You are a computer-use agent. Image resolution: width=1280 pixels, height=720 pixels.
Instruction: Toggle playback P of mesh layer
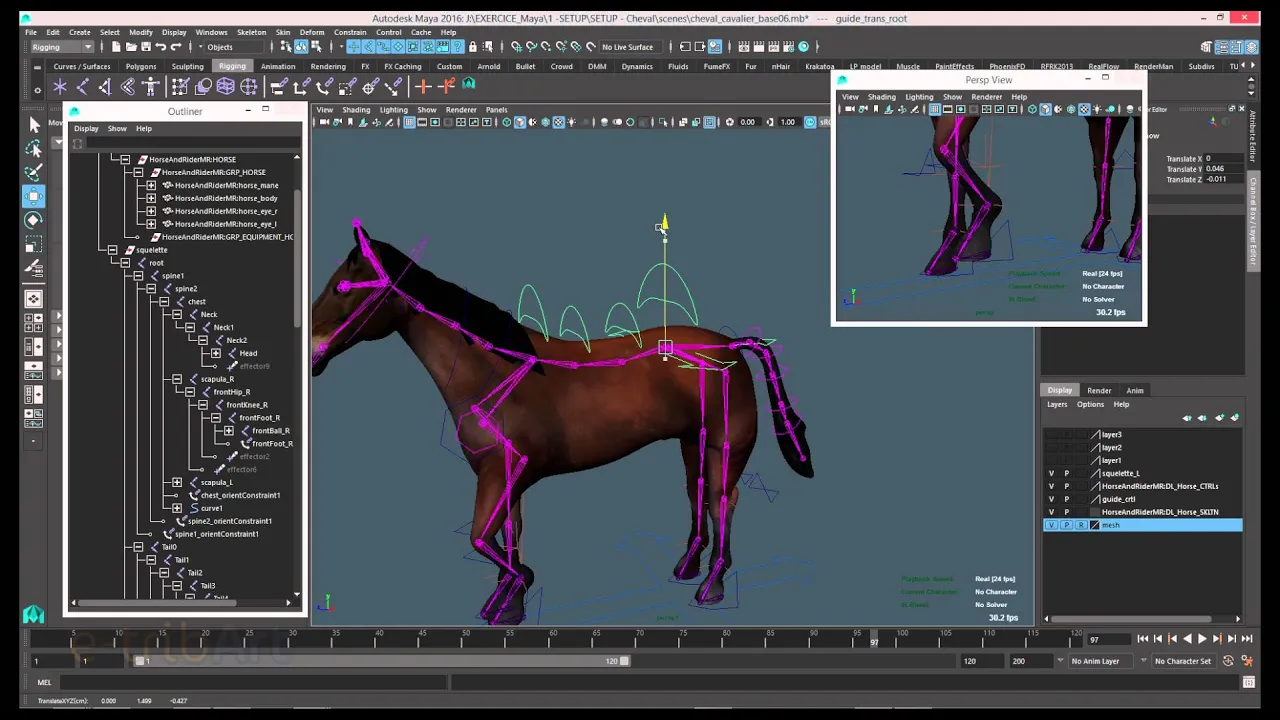tap(1066, 525)
